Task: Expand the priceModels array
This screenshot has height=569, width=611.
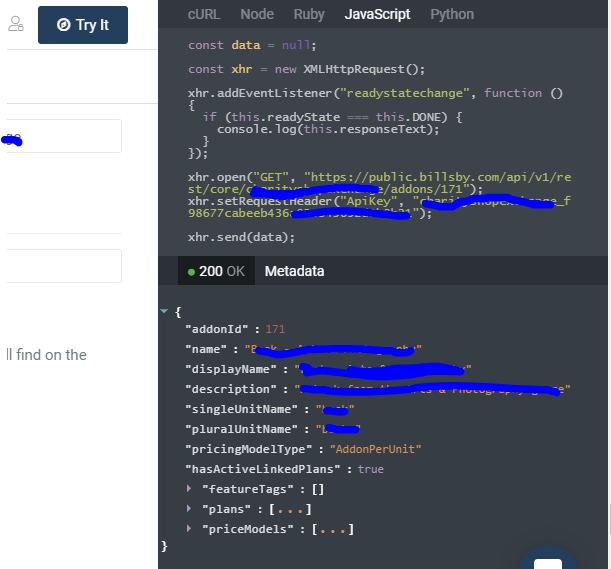Action: pos(189,528)
